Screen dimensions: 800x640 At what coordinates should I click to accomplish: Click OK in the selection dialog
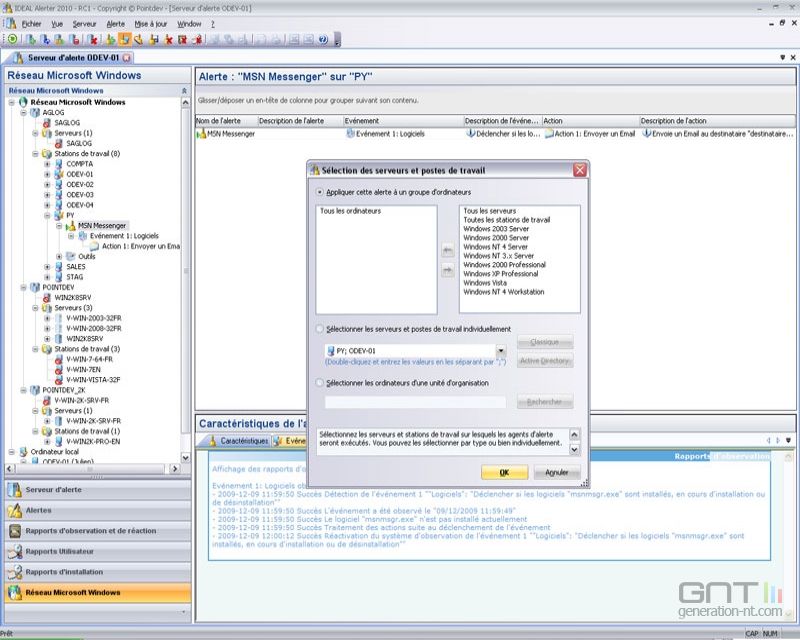click(x=504, y=473)
